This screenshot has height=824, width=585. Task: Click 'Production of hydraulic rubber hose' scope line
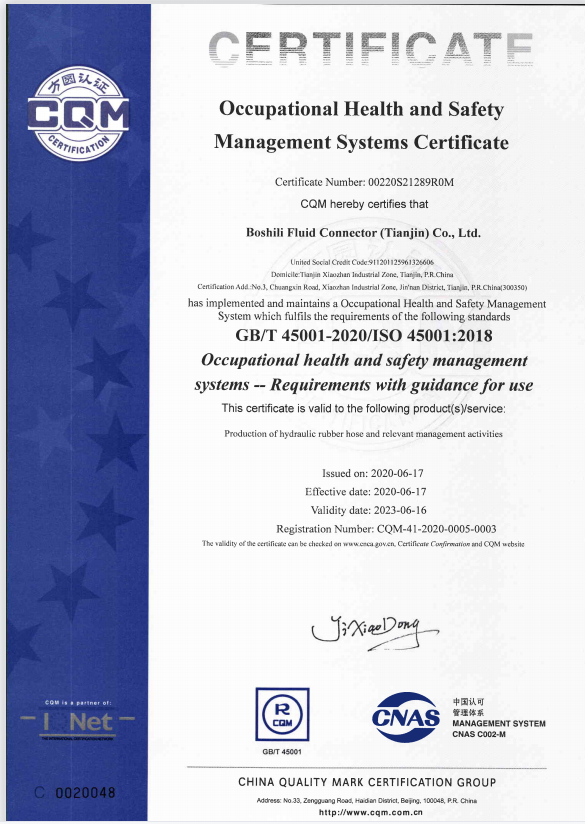[363, 434]
